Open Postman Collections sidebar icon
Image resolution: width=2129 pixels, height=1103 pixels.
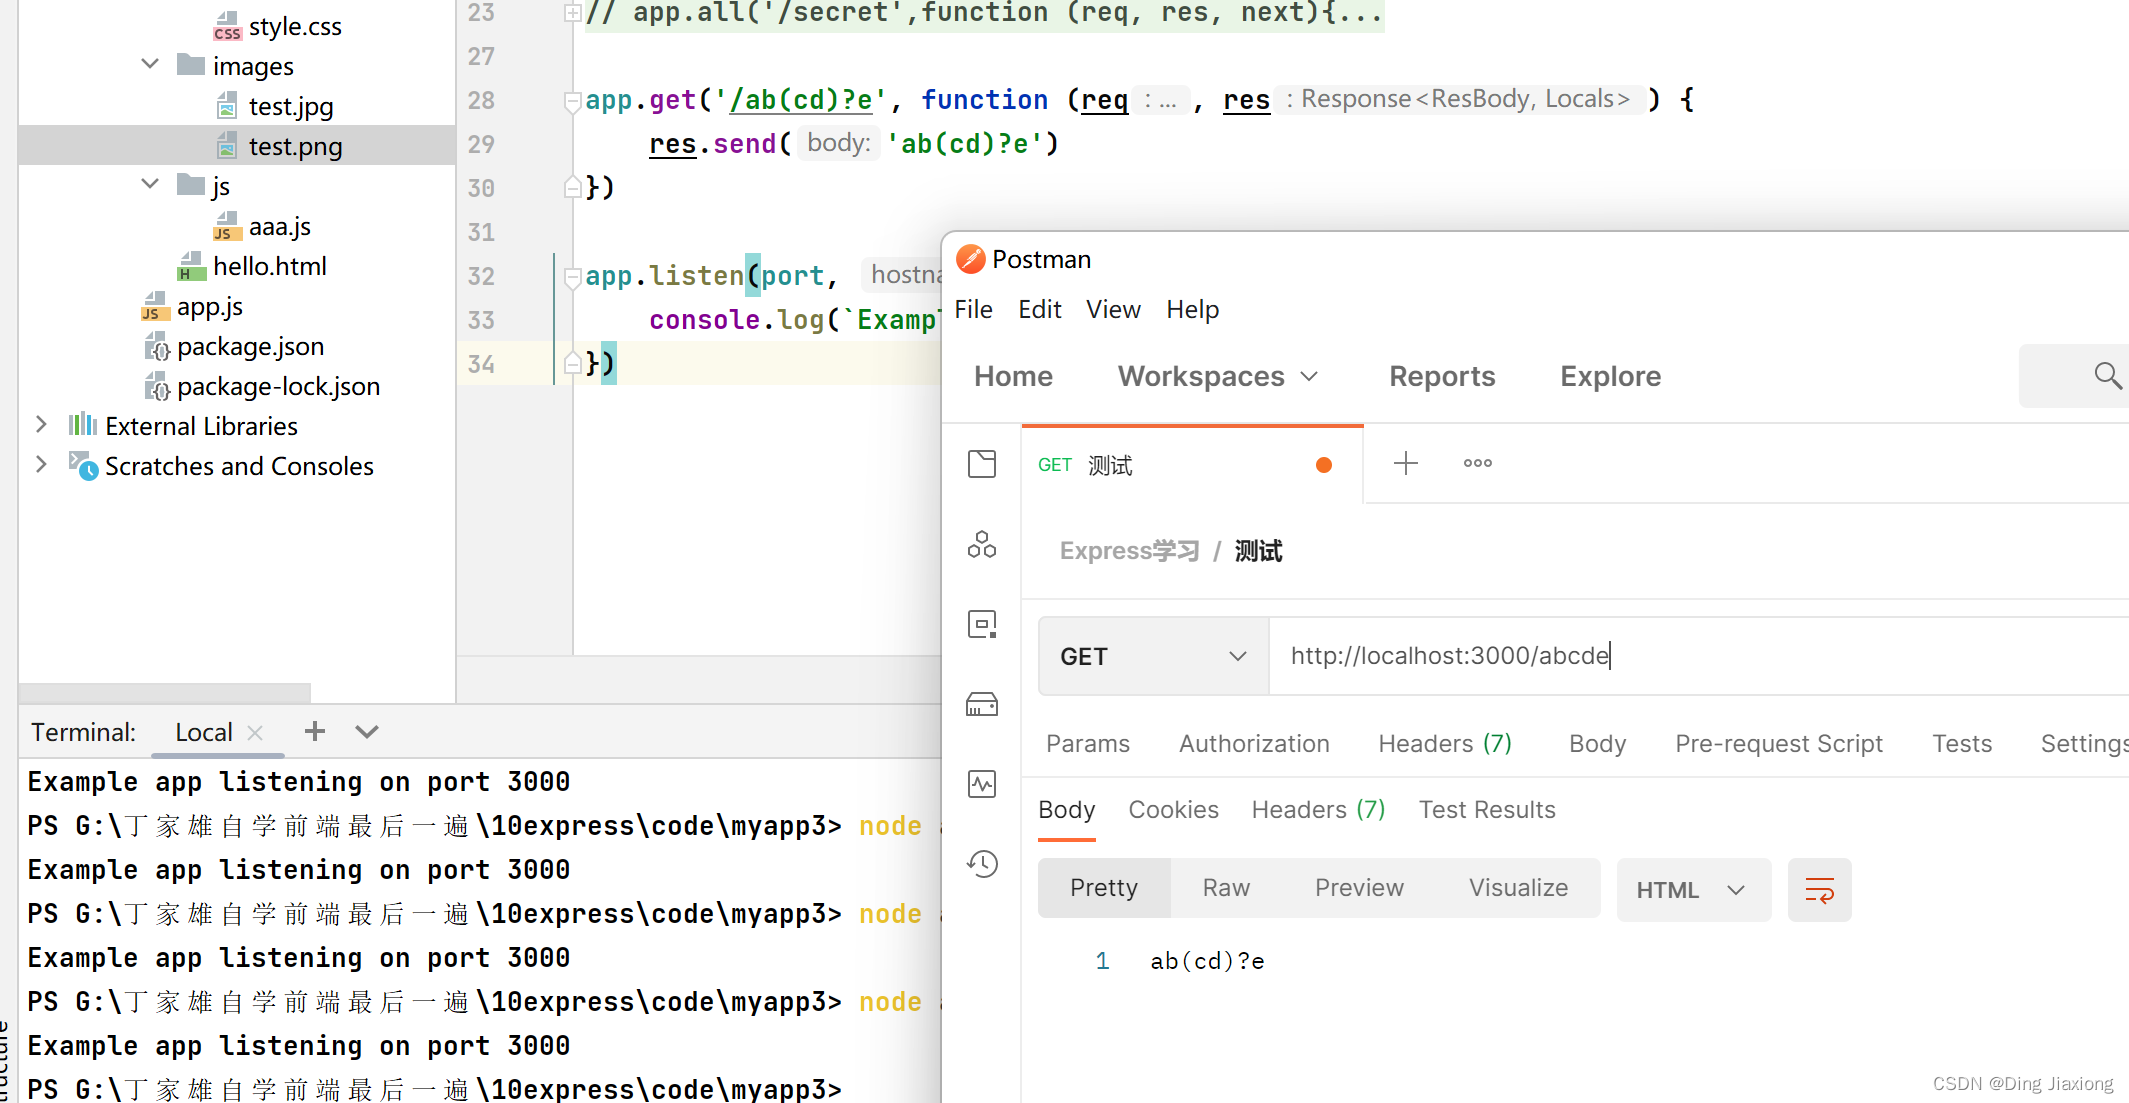point(982,464)
